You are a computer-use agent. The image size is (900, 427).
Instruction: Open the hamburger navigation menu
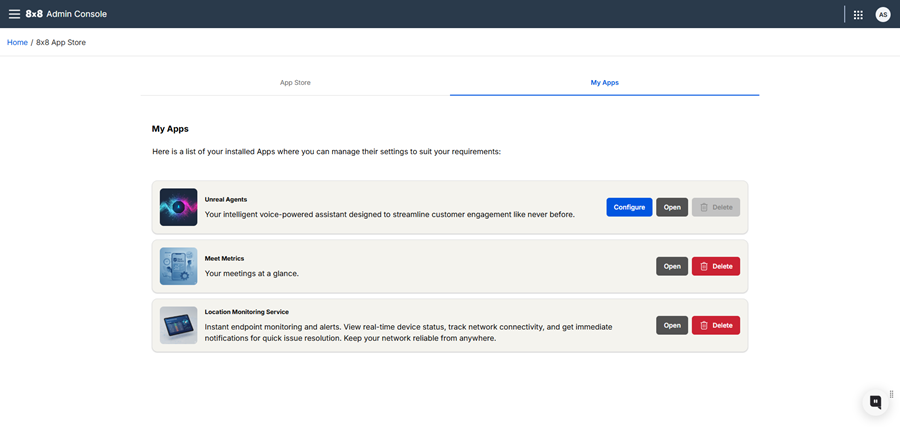pyautogui.click(x=14, y=14)
